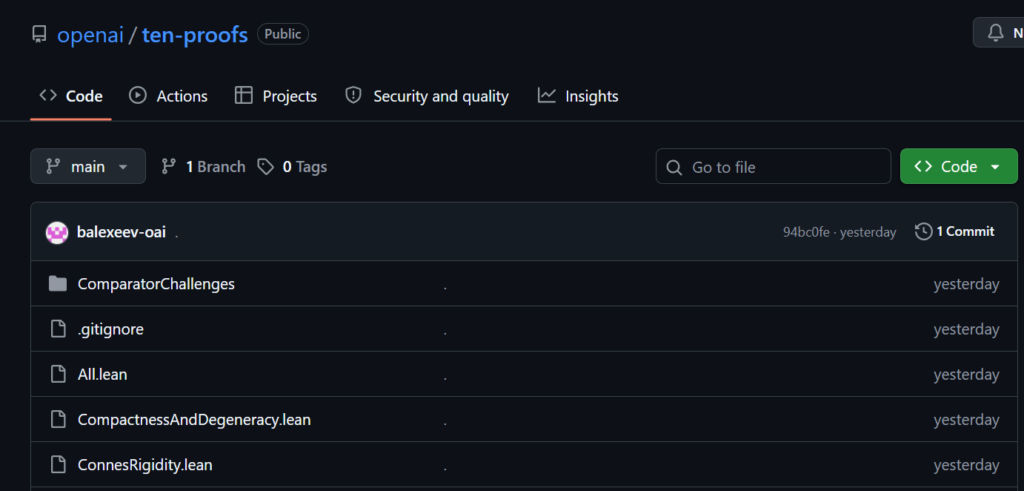This screenshot has width=1024, height=491.
Task: Select the Code tab
Action: click(71, 96)
